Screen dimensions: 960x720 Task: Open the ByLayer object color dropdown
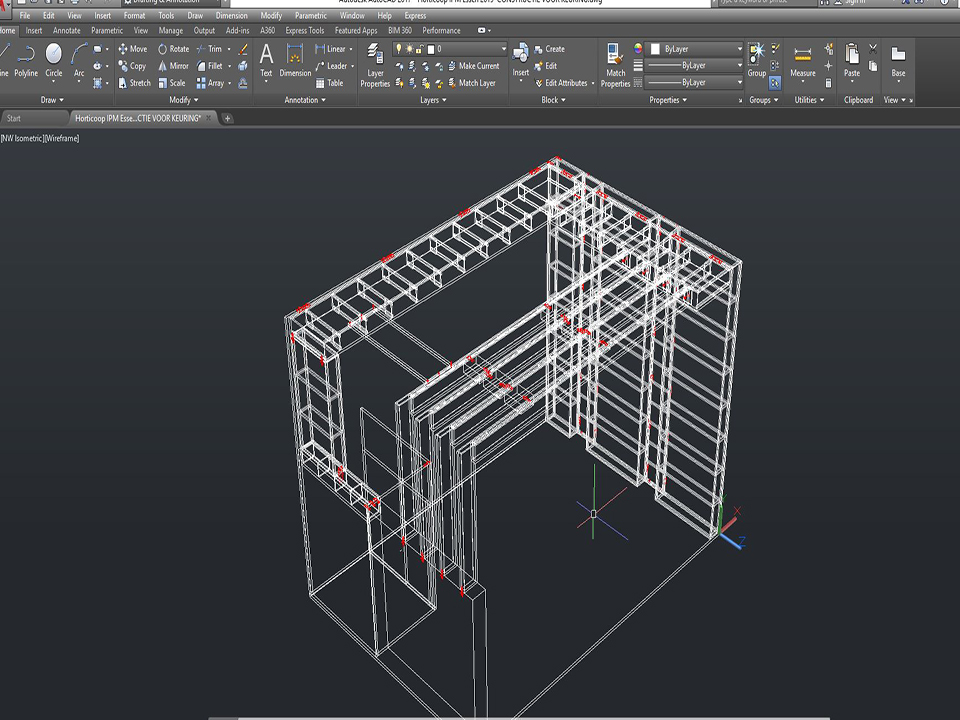[x=694, y=49]
